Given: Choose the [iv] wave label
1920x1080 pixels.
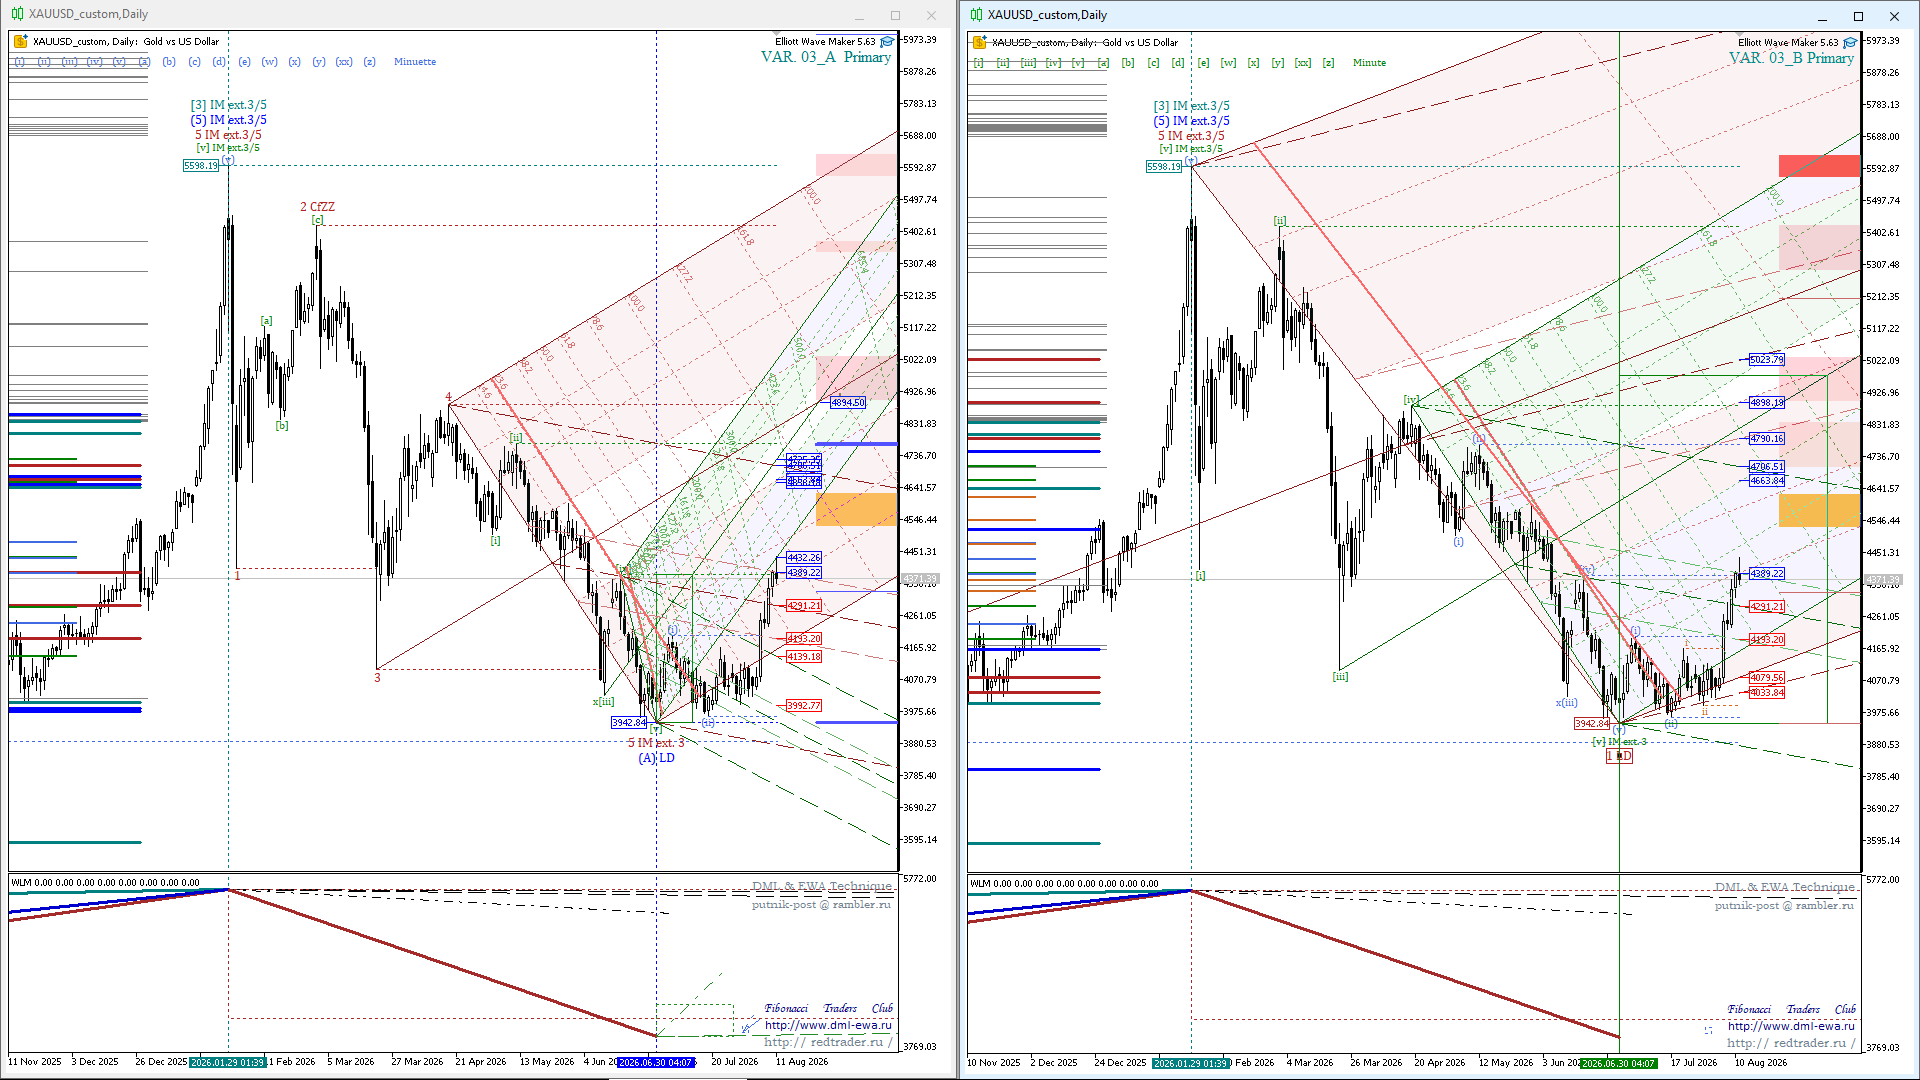Looking at the screenshot, I should tap(1054, 63).
